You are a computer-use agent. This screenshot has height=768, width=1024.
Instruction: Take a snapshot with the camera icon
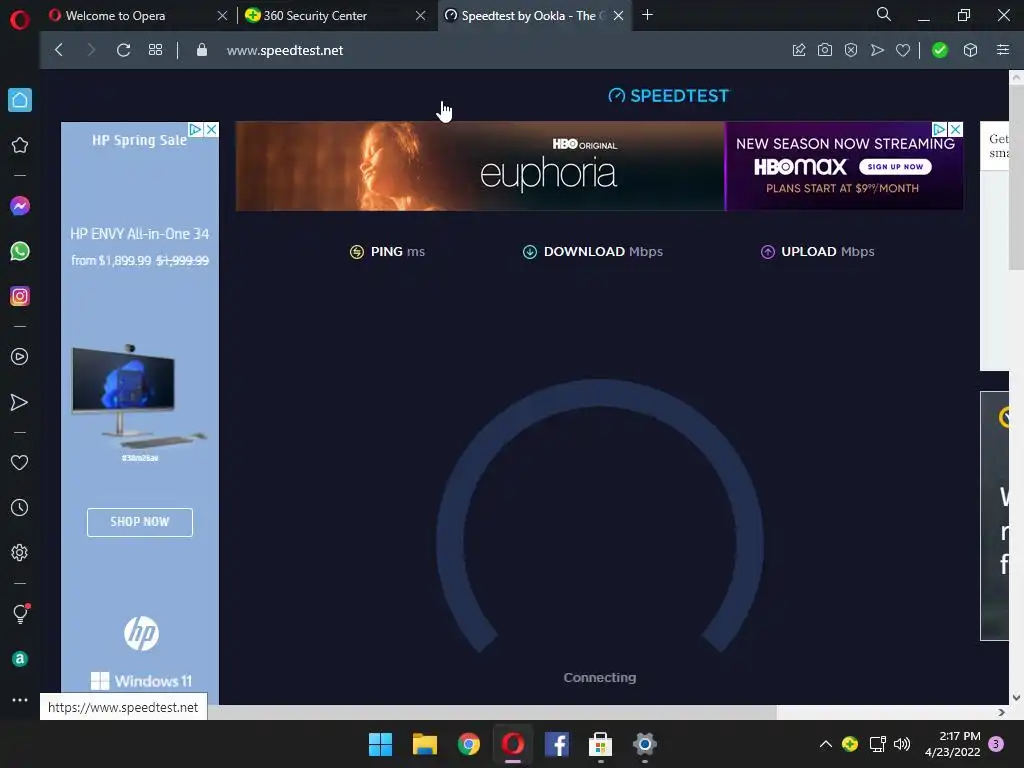coord(825,50)
